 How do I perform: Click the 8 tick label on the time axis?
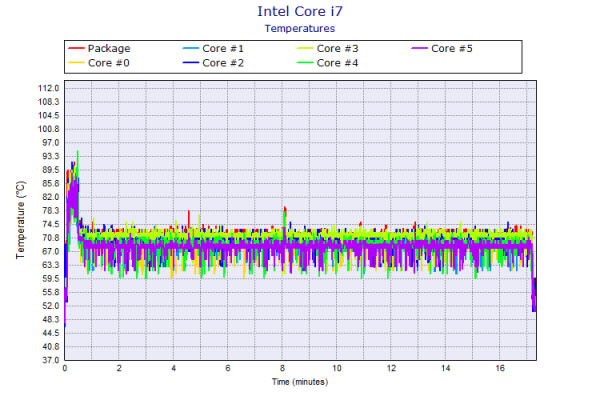(282, 368)
